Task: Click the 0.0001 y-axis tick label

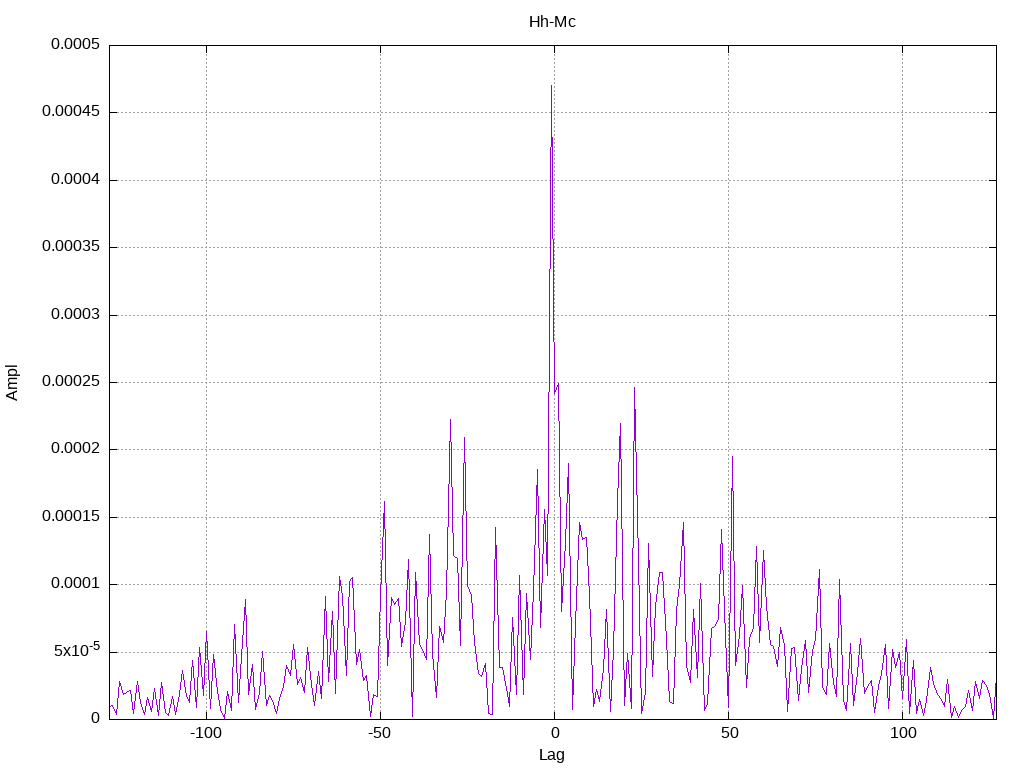Action: pyautogui.click(x=76, y=584)
